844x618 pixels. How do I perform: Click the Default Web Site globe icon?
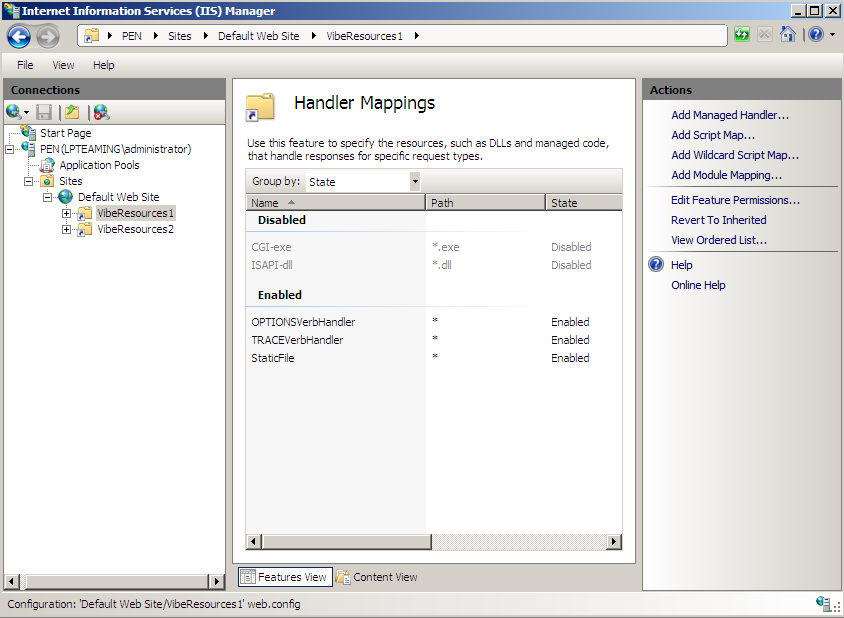66,197
